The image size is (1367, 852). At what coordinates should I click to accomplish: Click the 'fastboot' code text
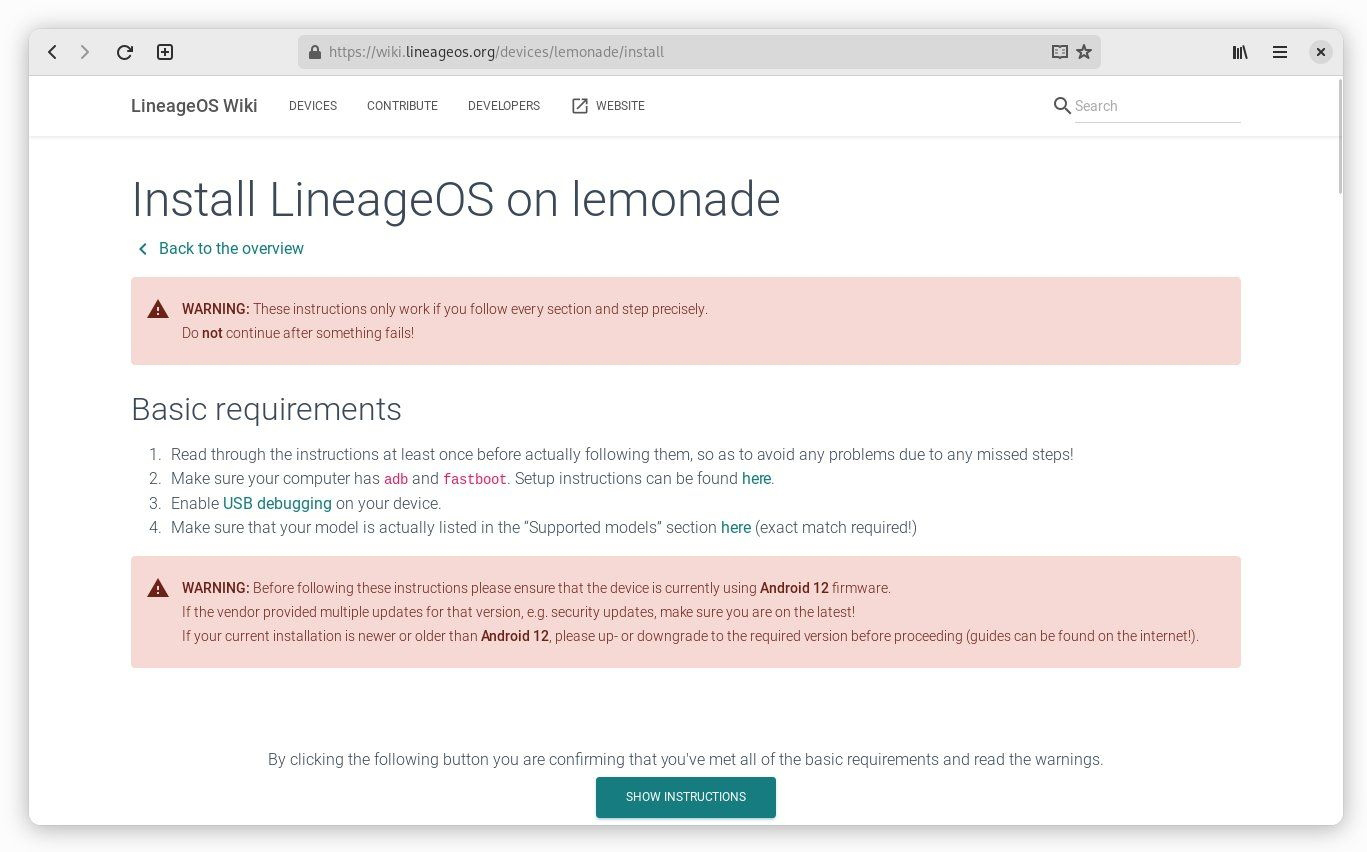pyautogui.click(x=475, y=479)
